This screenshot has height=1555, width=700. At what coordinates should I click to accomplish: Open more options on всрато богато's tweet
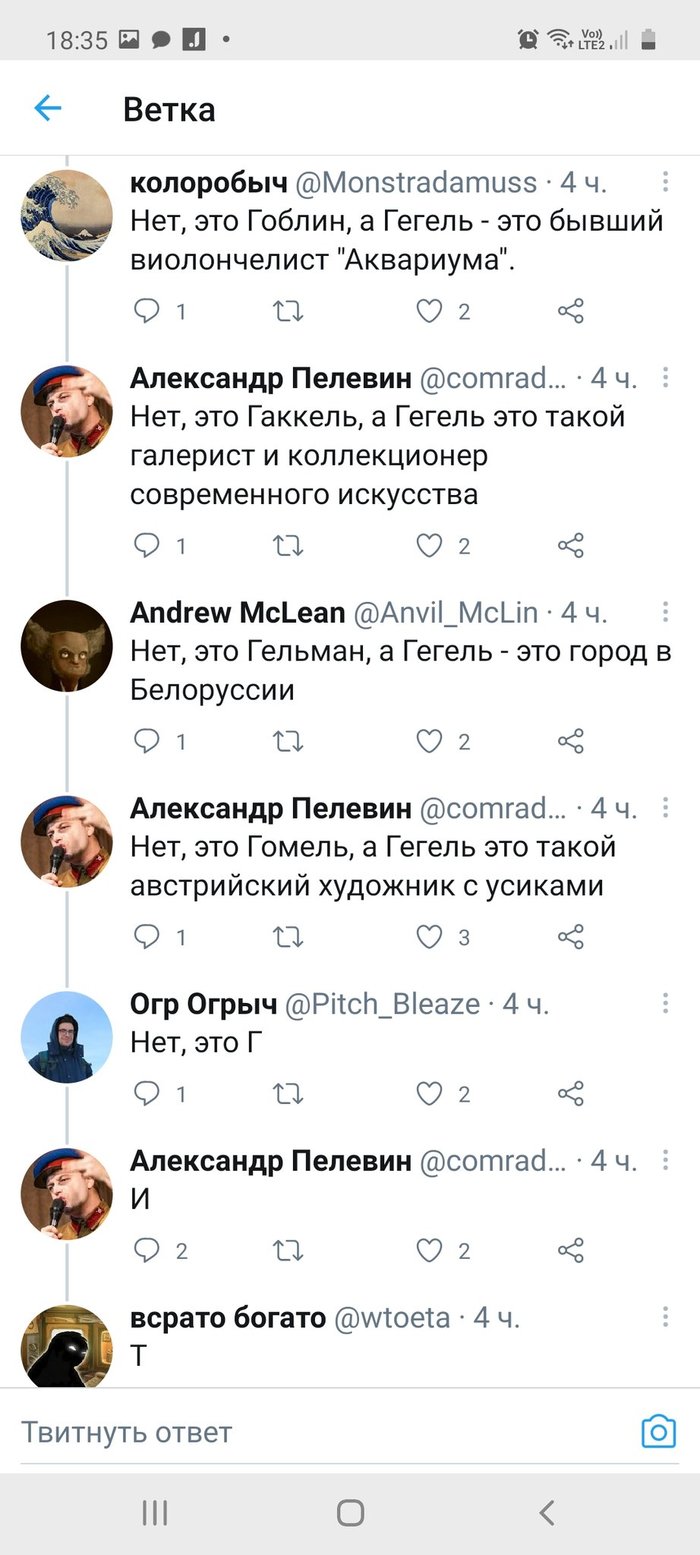pyautogui.click(x=666, y=1317)
